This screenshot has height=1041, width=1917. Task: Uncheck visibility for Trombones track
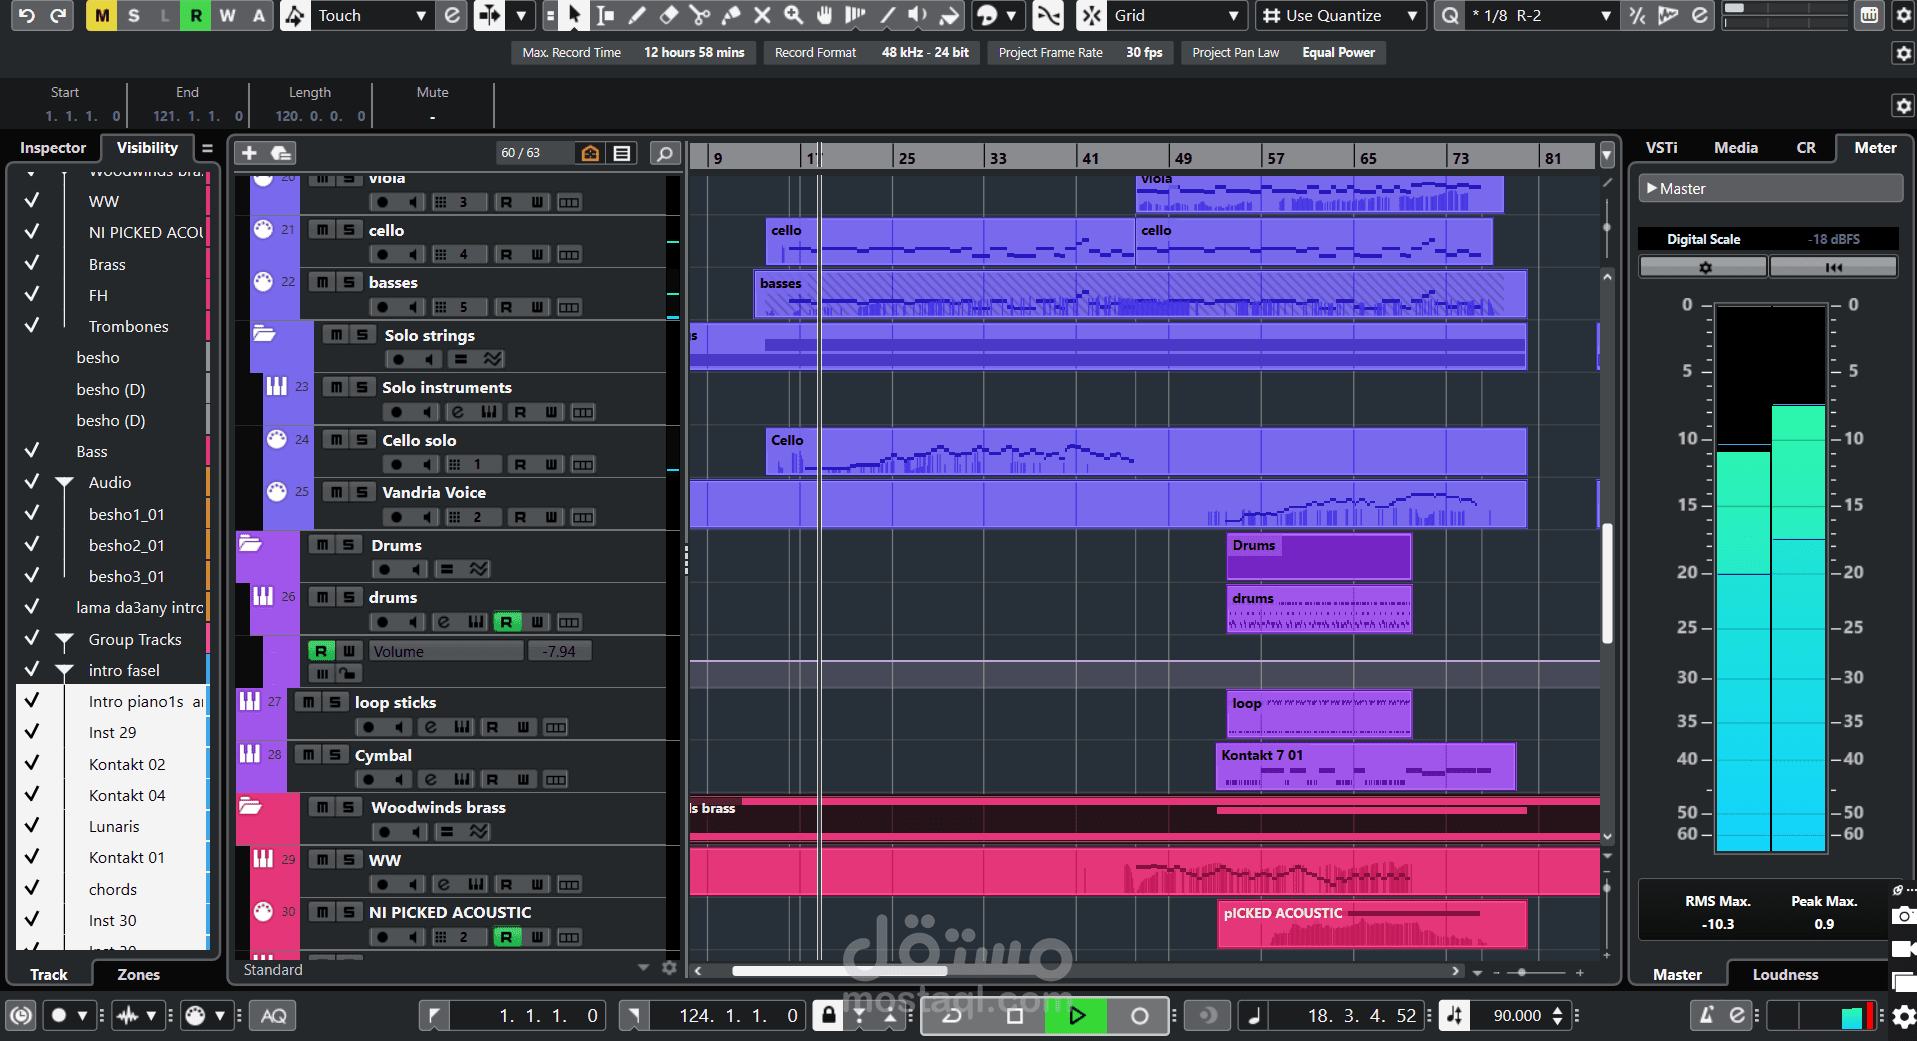click(32, 325)
